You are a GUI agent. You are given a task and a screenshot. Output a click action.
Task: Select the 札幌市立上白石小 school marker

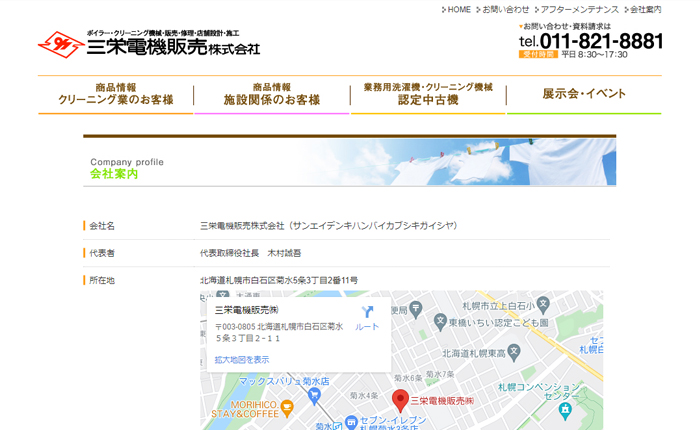point(543,305)
